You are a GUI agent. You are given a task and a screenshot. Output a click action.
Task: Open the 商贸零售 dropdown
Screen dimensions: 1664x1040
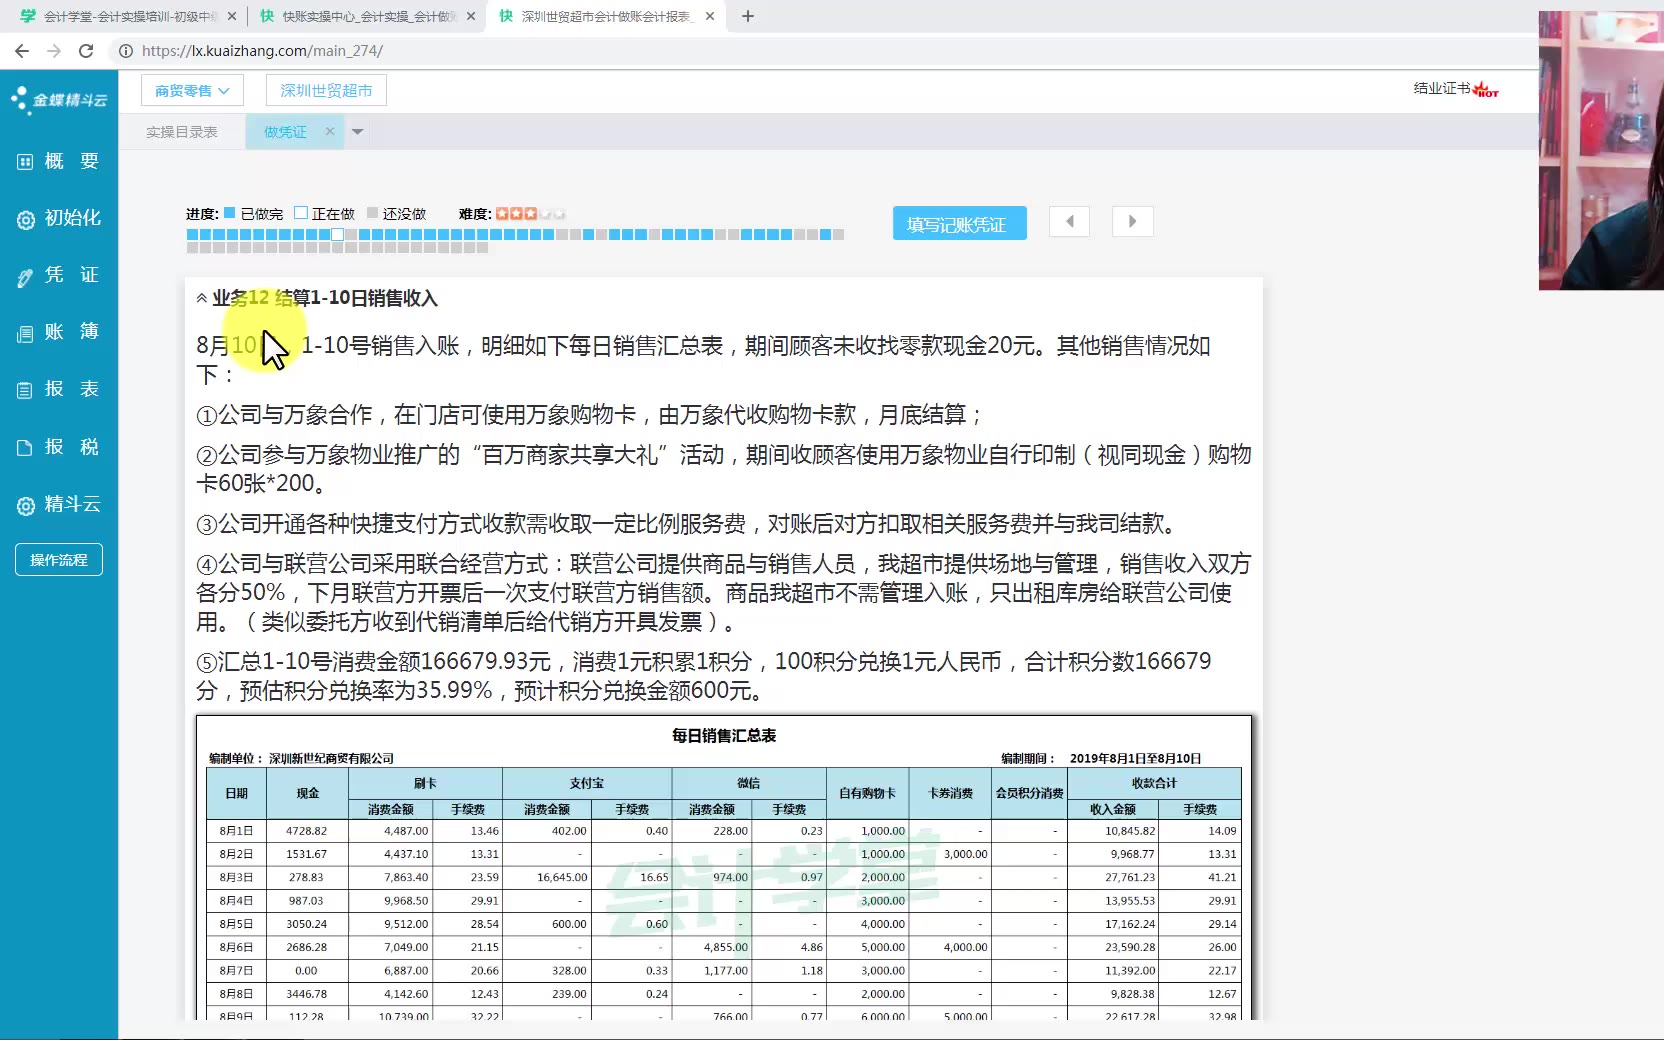click(x=192, y=91)
